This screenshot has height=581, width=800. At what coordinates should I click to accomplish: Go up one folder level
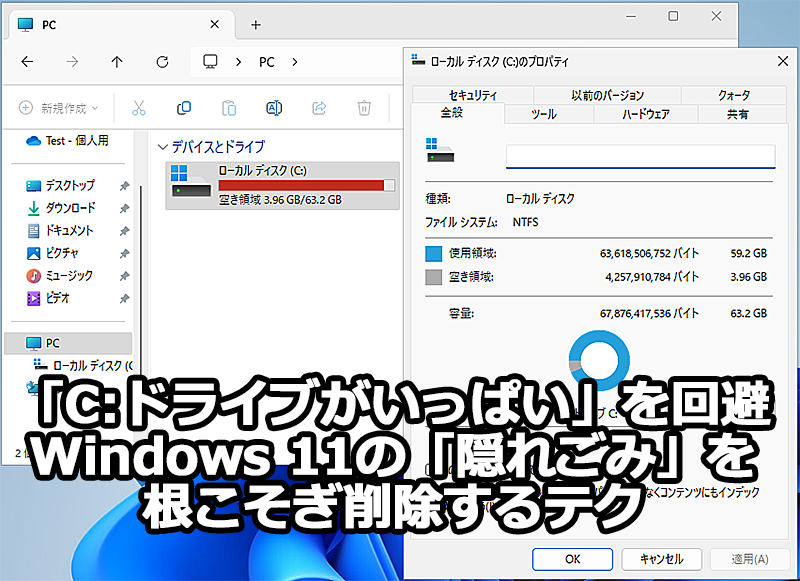[117, 62]
